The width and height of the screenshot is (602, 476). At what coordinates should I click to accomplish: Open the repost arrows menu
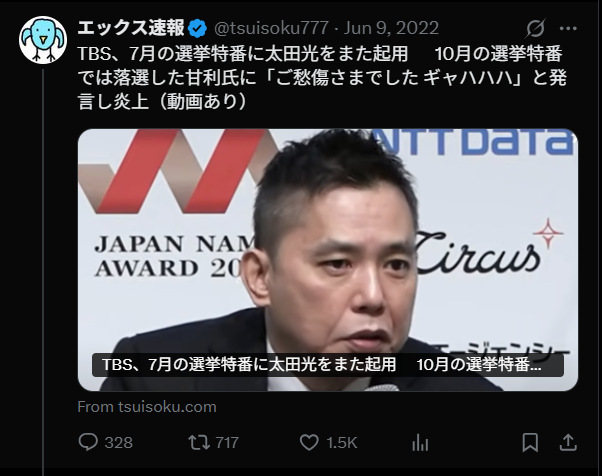click(x=199, y=443)
